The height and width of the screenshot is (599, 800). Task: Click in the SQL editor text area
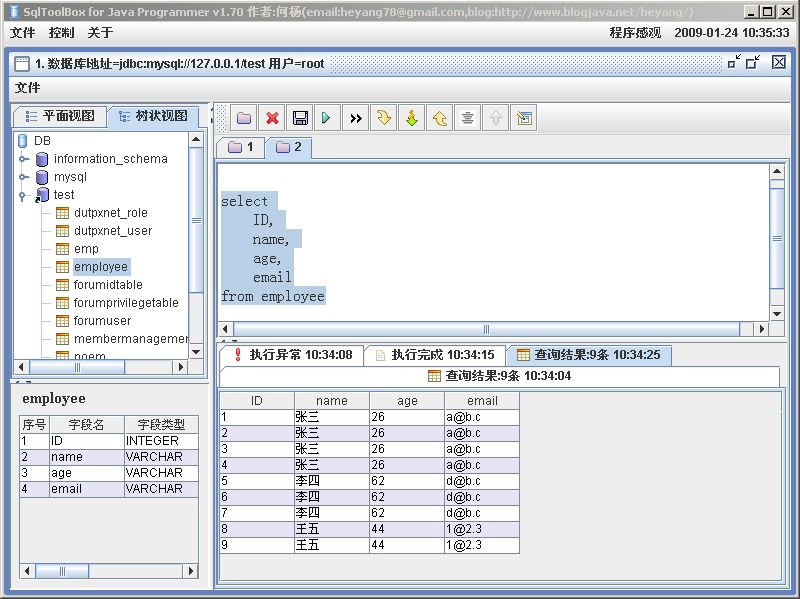pos(493,242)
